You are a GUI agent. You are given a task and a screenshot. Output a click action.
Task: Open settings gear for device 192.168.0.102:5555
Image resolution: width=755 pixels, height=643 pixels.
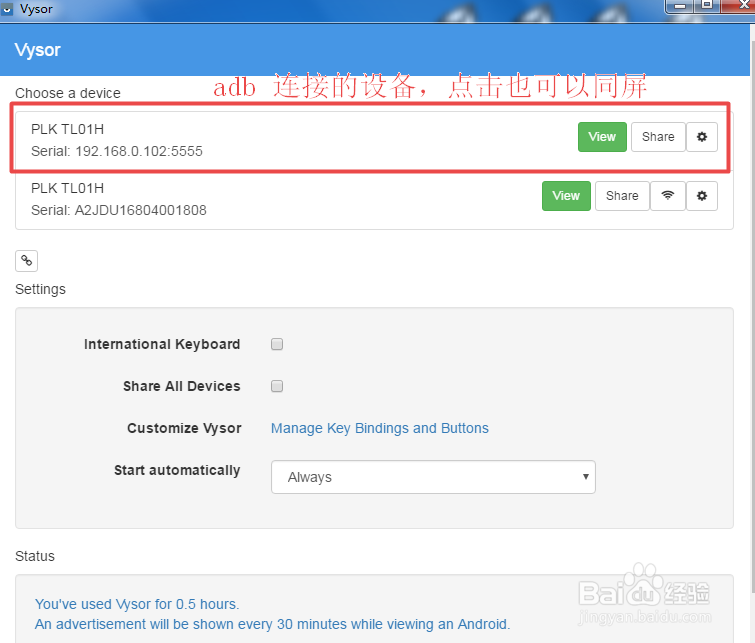point(702,137)
